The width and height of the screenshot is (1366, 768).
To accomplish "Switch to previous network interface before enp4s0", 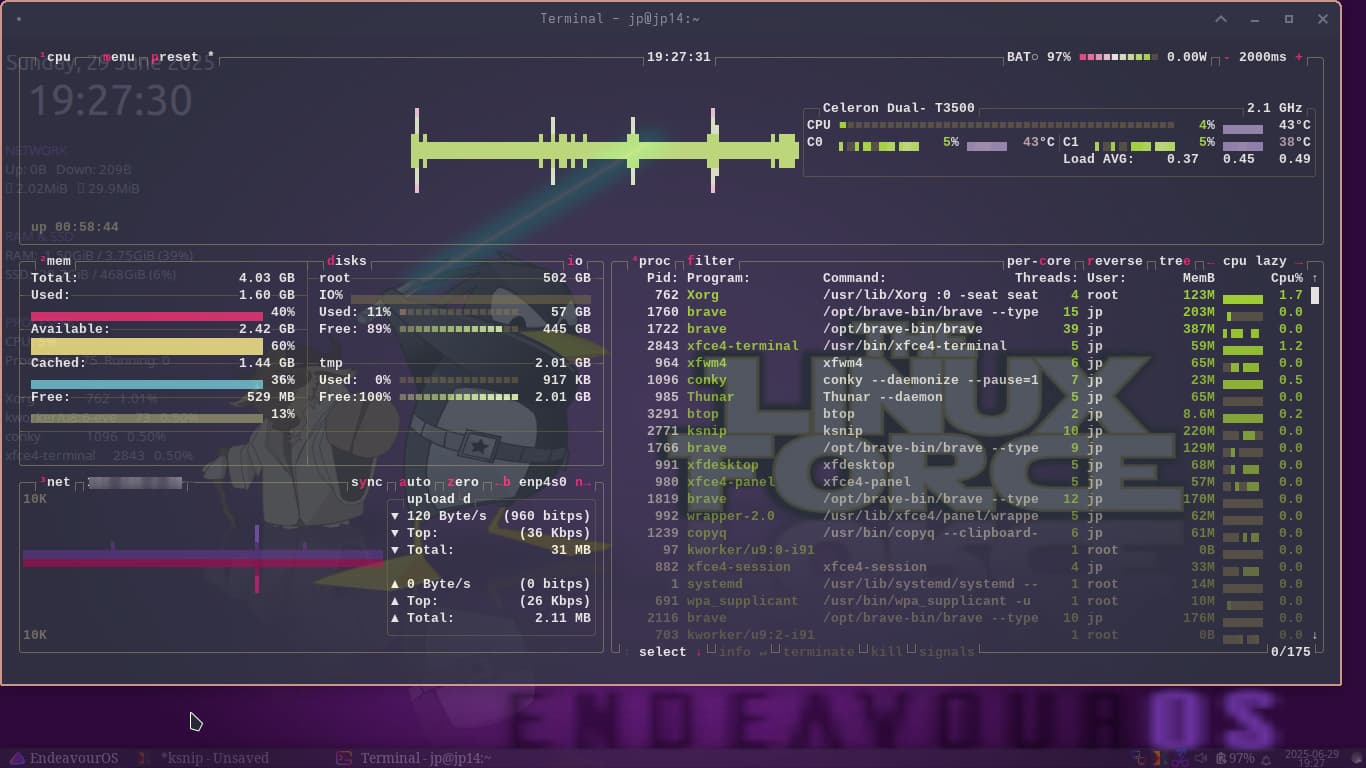I will point(506,482).
